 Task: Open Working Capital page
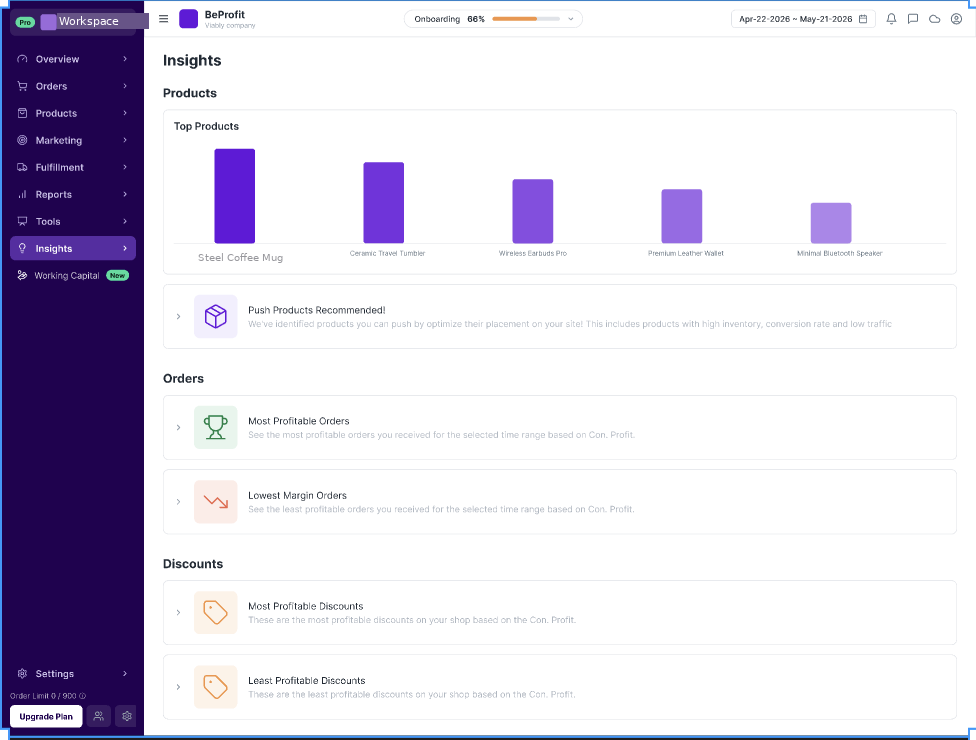pyautogui.click(x=73, y=275)
